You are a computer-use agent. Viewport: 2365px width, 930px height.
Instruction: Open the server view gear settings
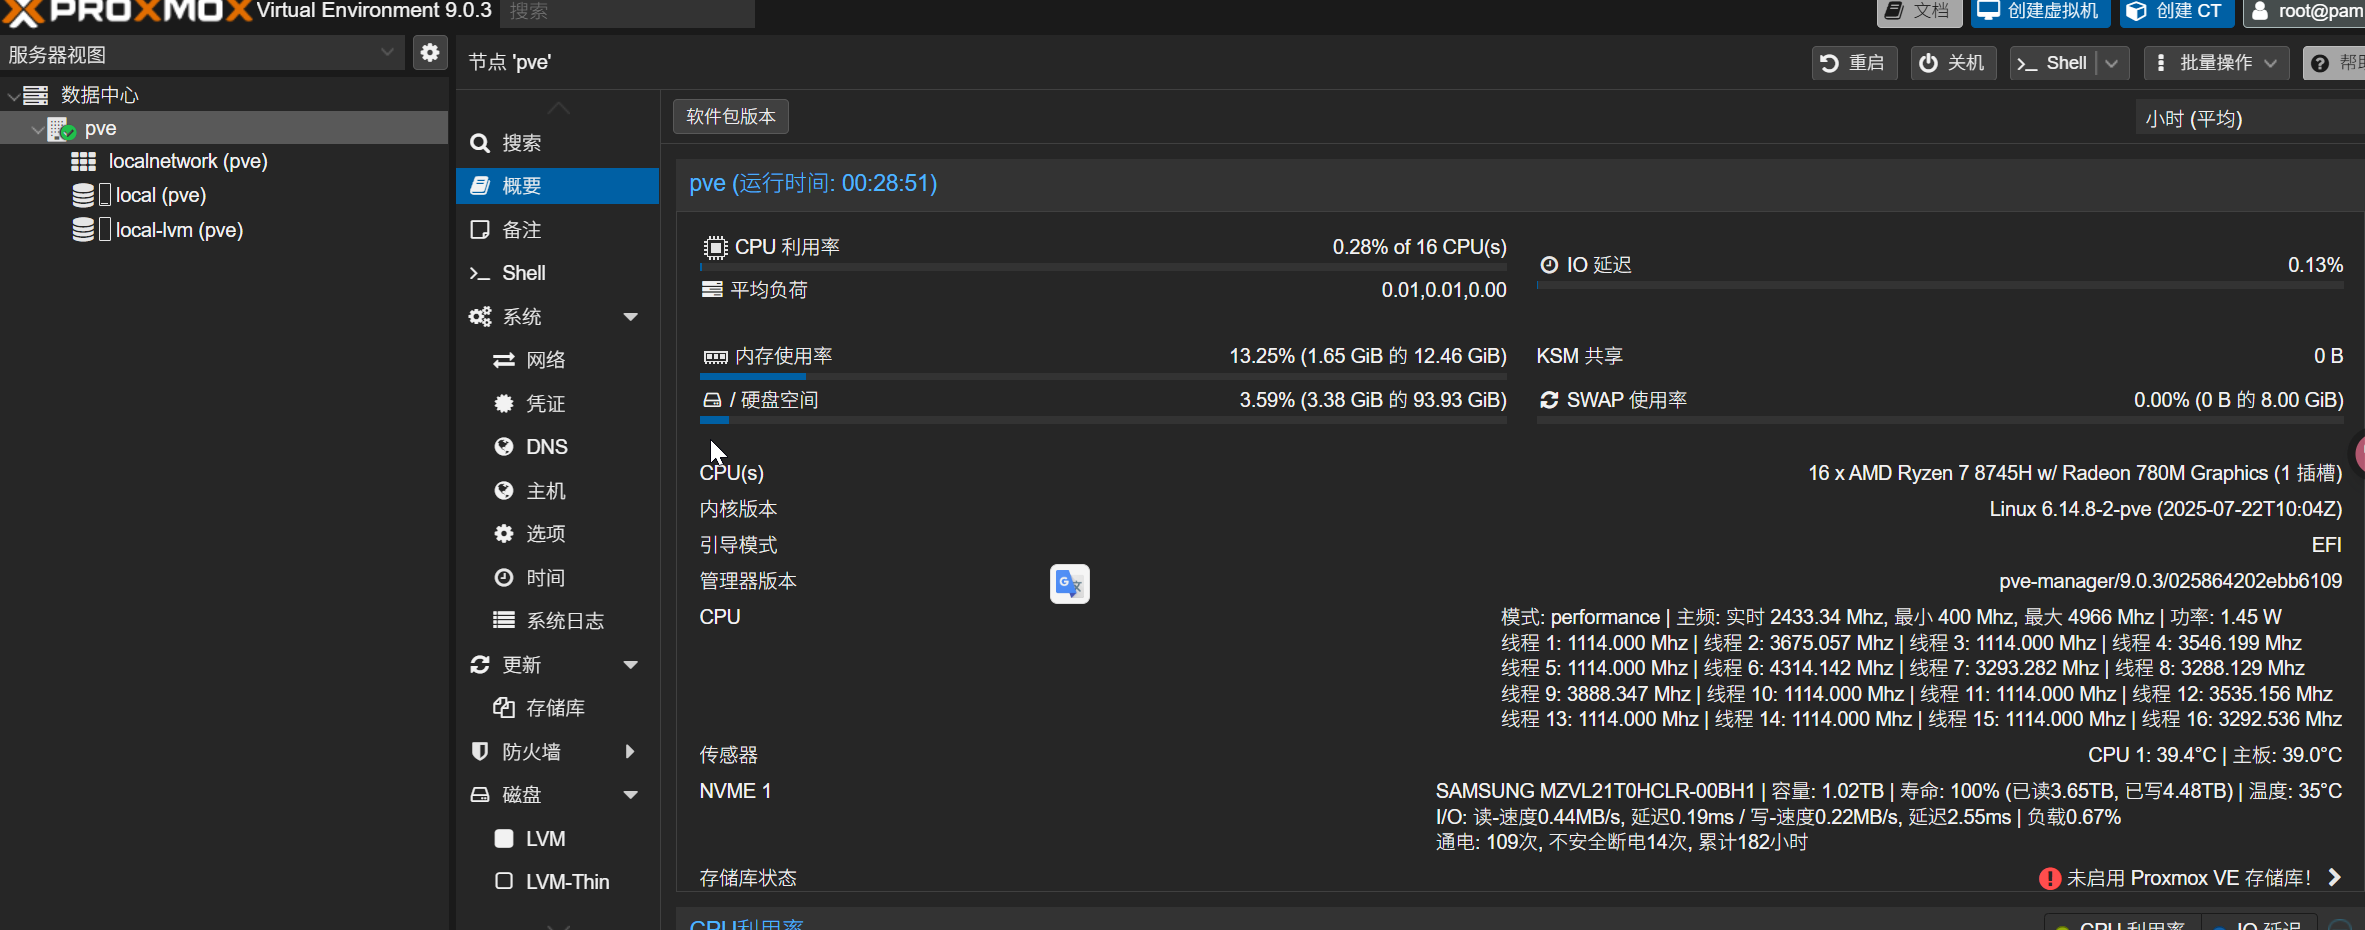point(430,53)
